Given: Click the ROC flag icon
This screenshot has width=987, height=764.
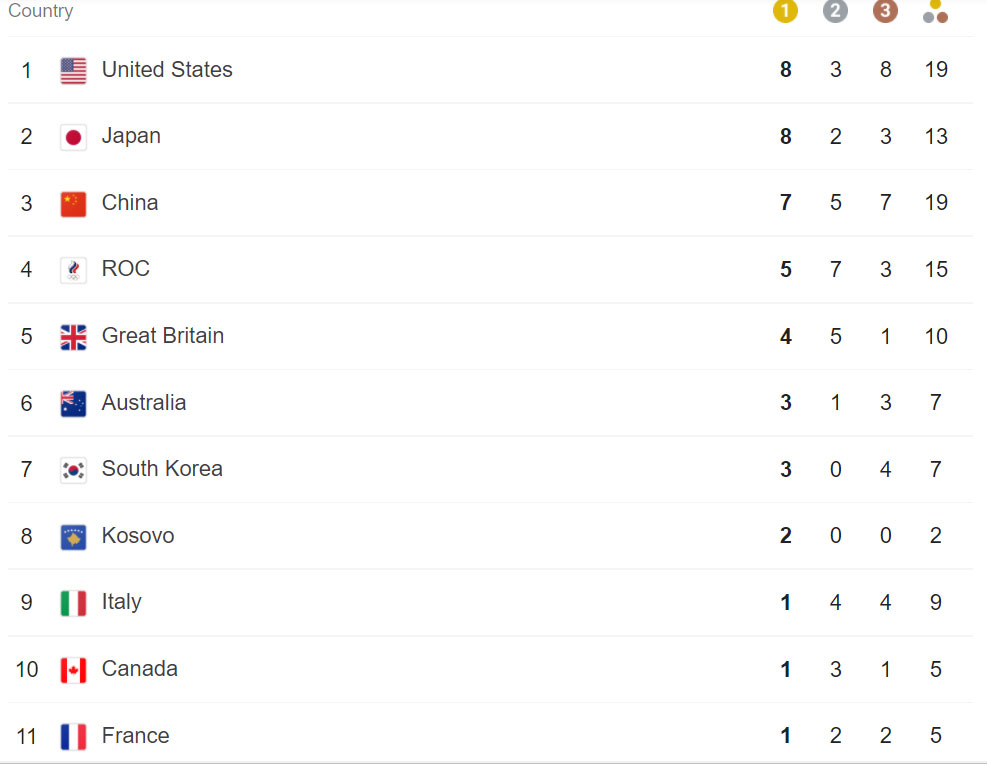Looking at the screenshot, I should 73,271.
